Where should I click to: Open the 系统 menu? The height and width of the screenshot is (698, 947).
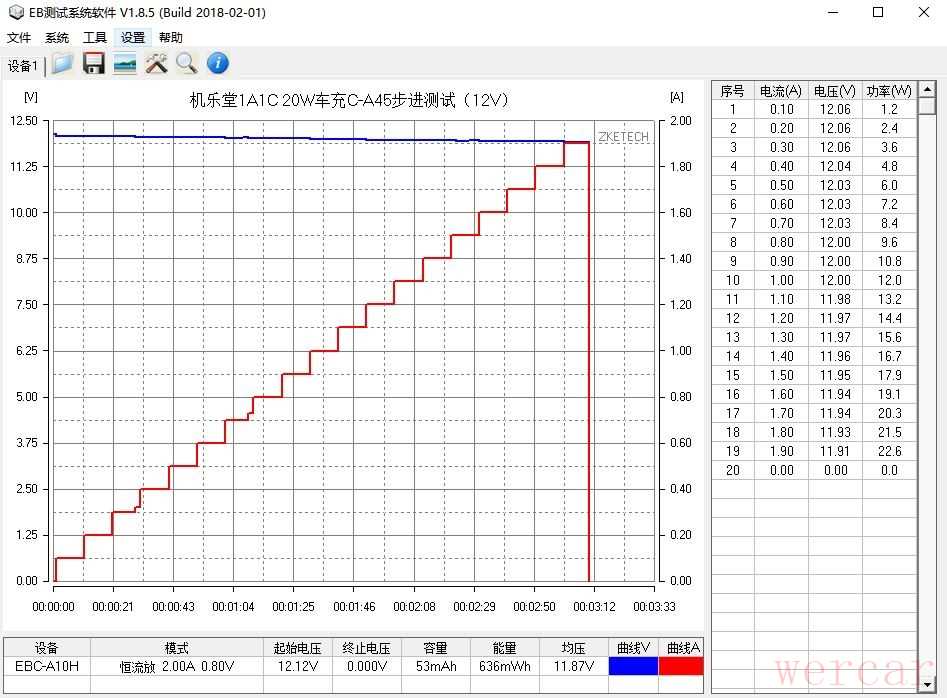click(x=57, y=38)
